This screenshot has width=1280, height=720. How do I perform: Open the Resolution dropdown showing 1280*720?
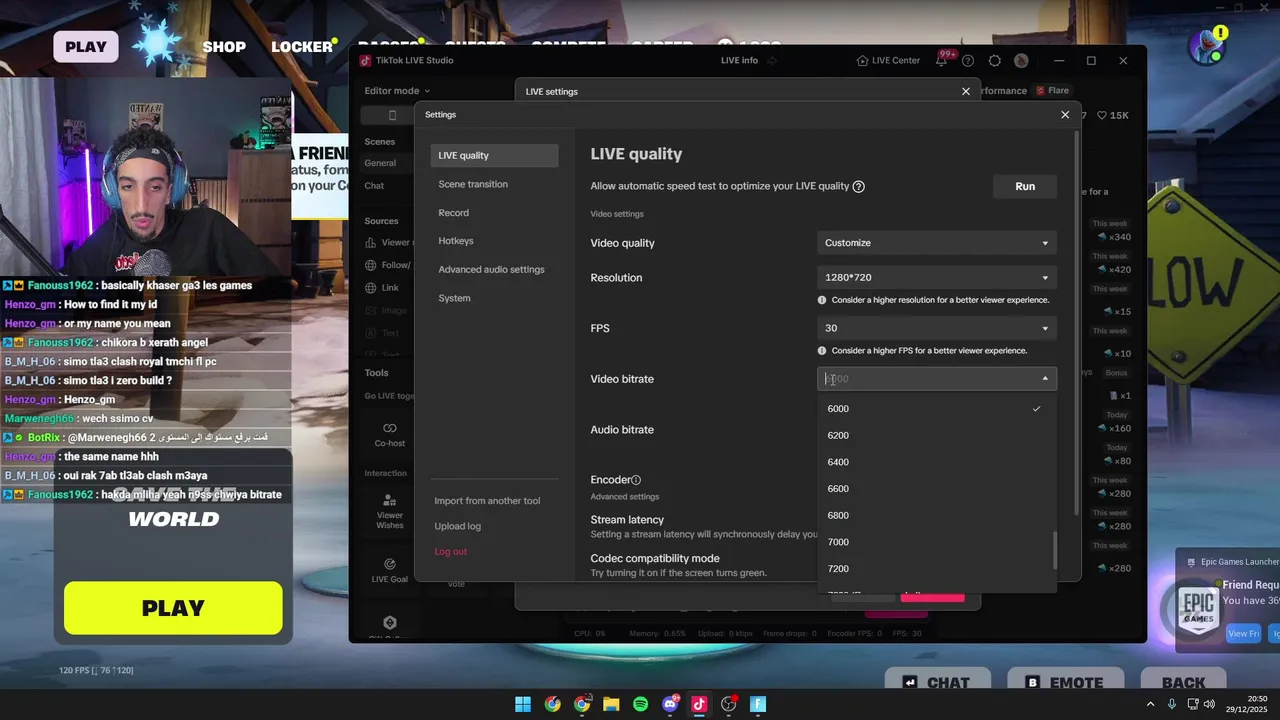pyautogui.click(x=936, y=277)
